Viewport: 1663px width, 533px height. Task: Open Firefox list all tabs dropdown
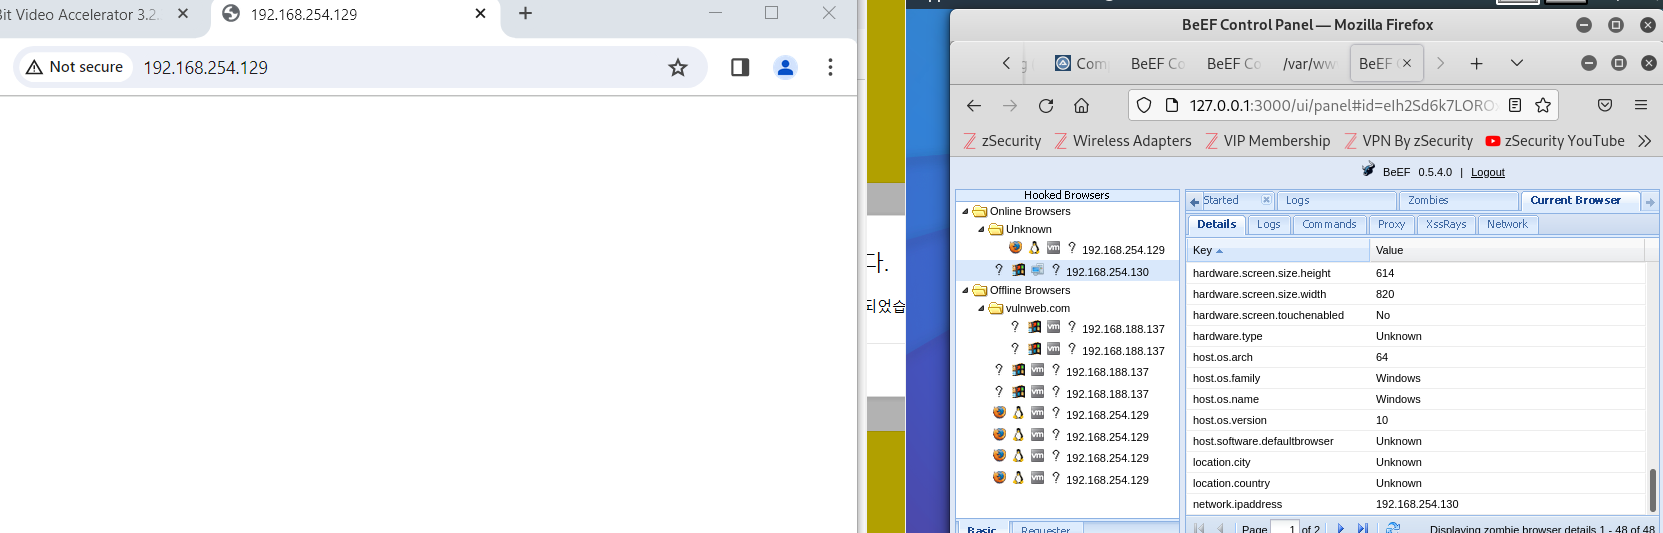[1517, 63]
